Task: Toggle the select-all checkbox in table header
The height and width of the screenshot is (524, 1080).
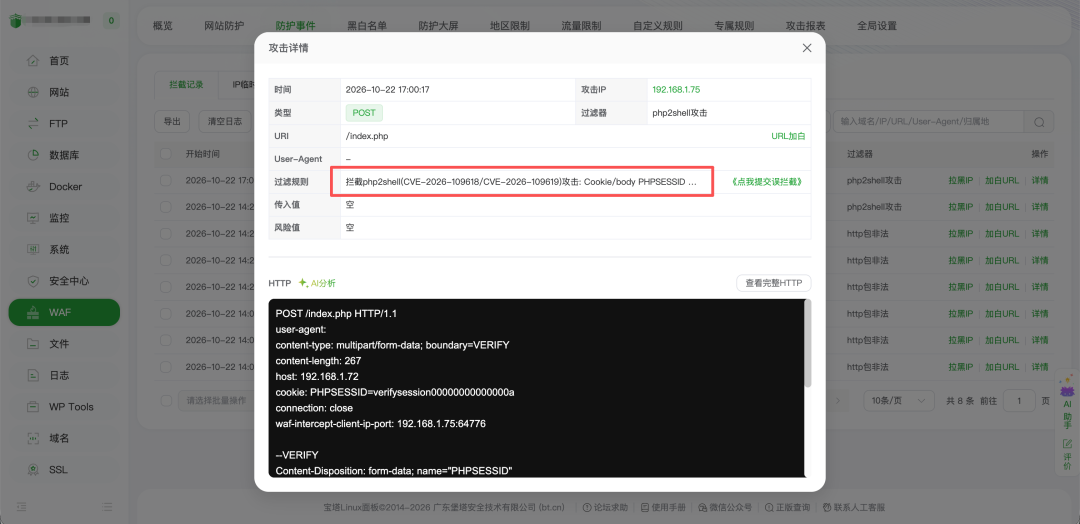Action: click(x=165, y=154)
